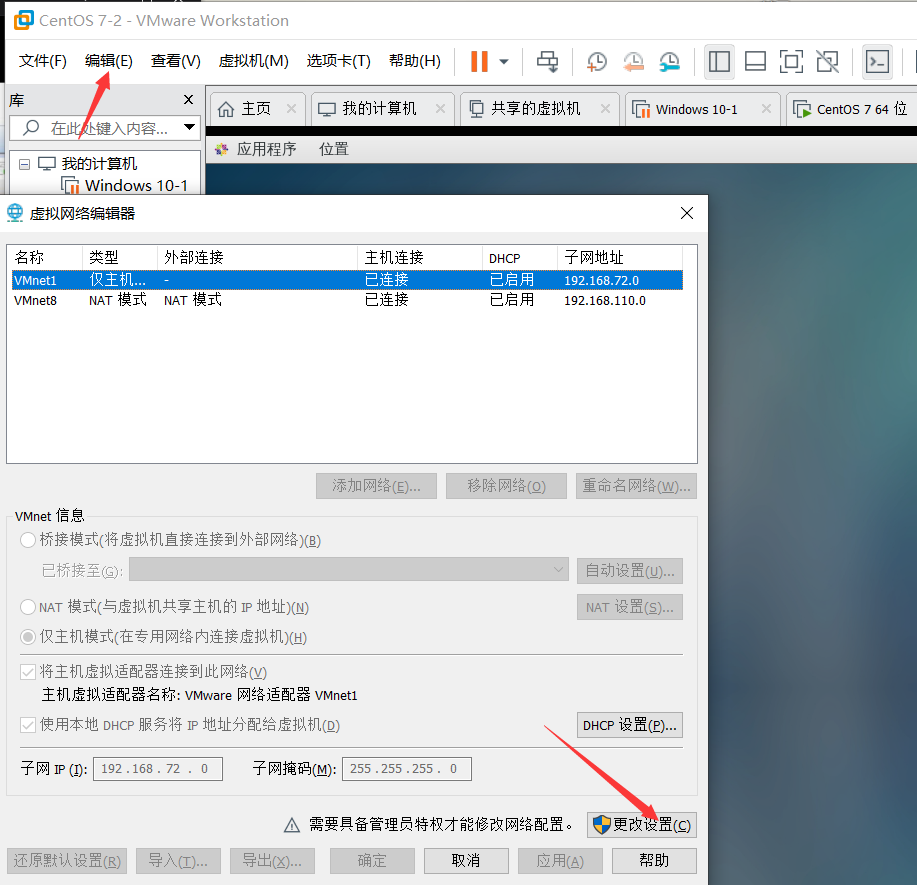Collapse the My Computer tree node
917x885 pixels.
pos(25,164)
